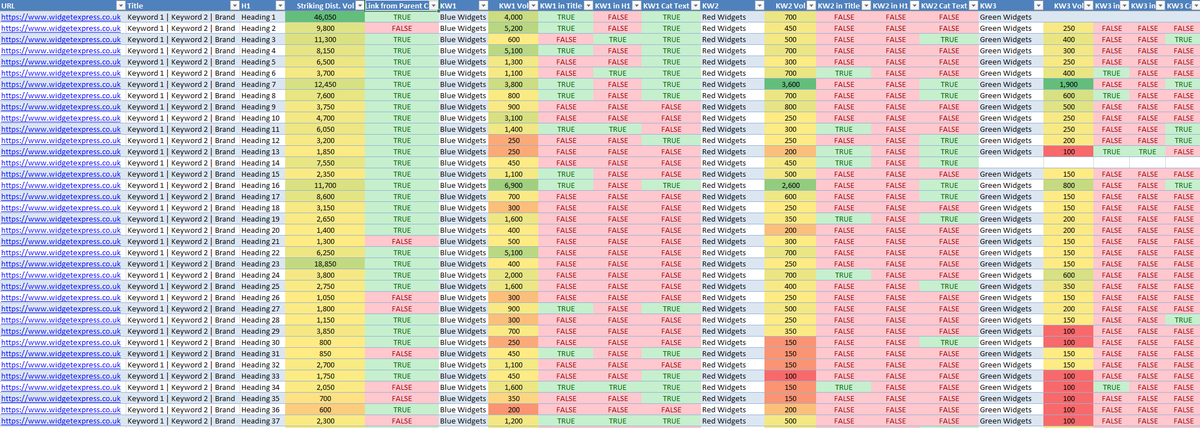The height and width of the screenshot is (428, 1200).
Task: Open the KW2 in Title filter dropdown
Action: click(x=864, y=6)
